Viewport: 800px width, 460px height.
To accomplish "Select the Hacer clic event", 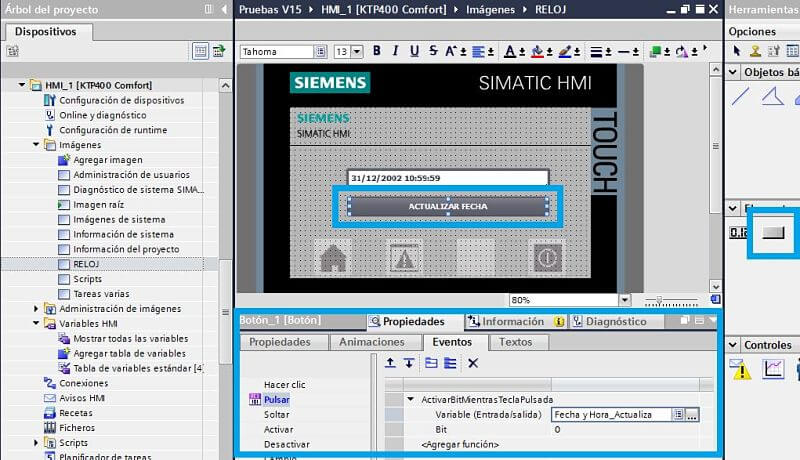I will pyautogui.click(x=285, y=384).
